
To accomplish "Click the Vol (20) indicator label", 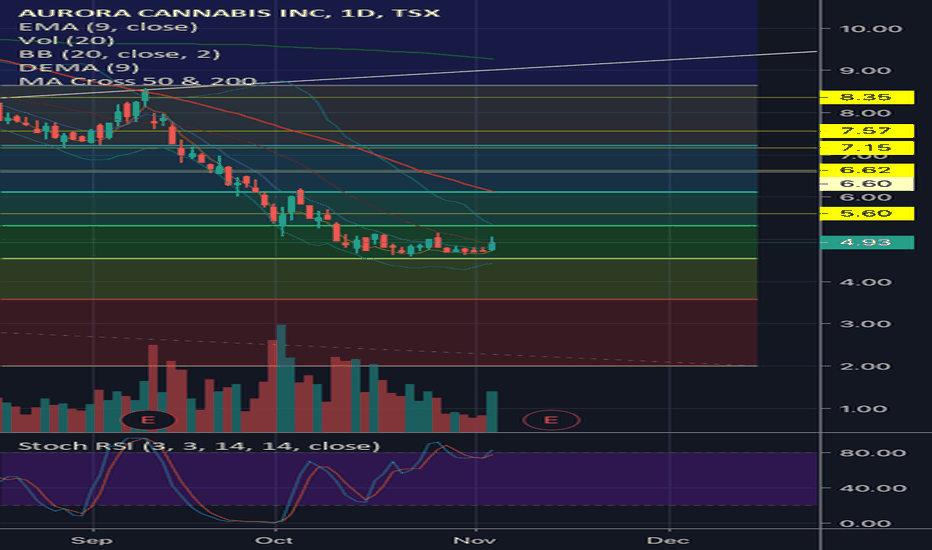I will point(66,40).
